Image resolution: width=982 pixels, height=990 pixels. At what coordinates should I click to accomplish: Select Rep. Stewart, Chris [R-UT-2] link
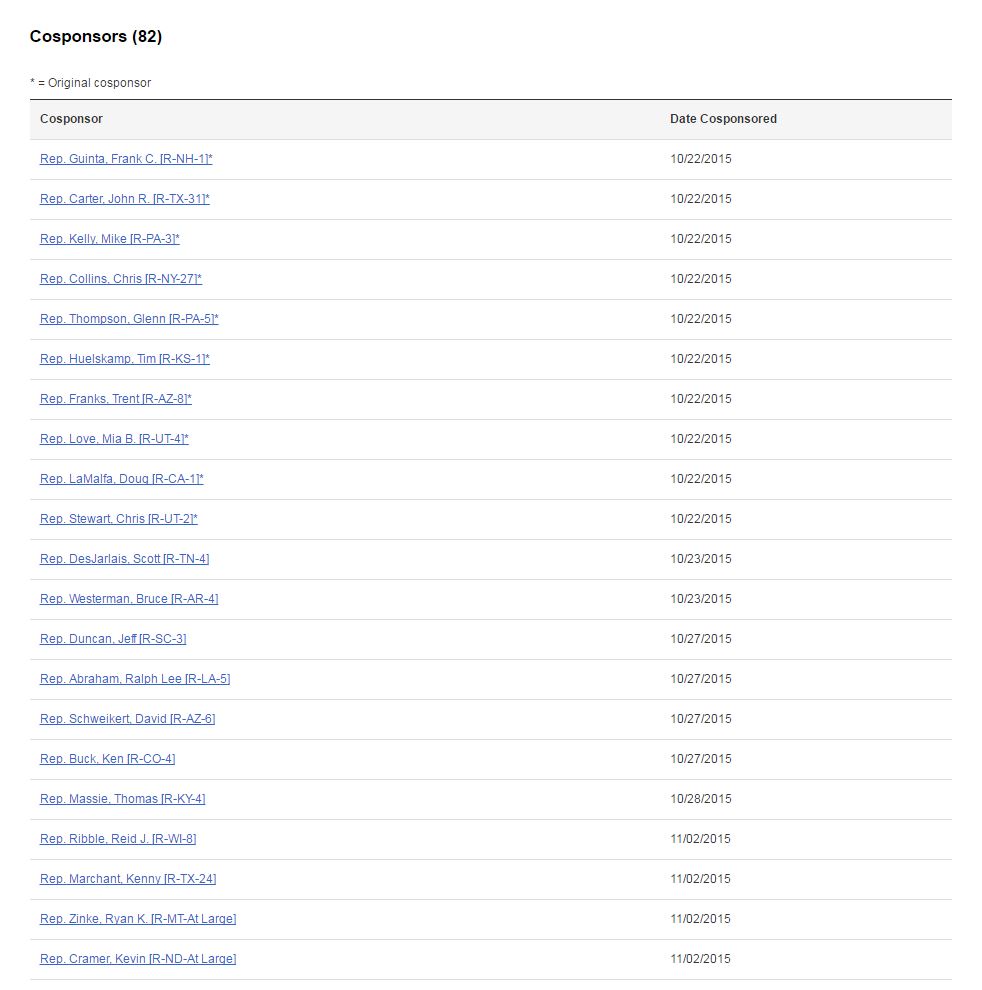(x=119, y=519)
